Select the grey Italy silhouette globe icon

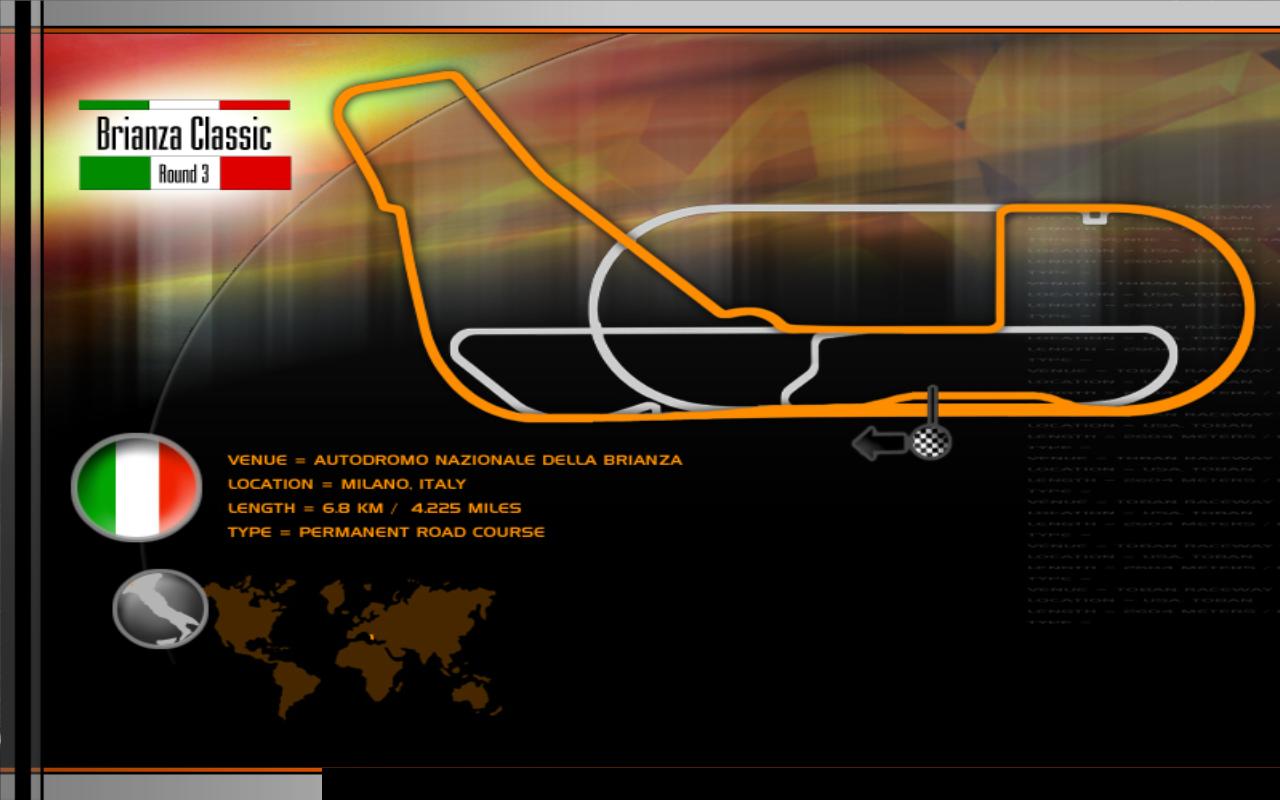pyautogui.click(x=160, y=608)
